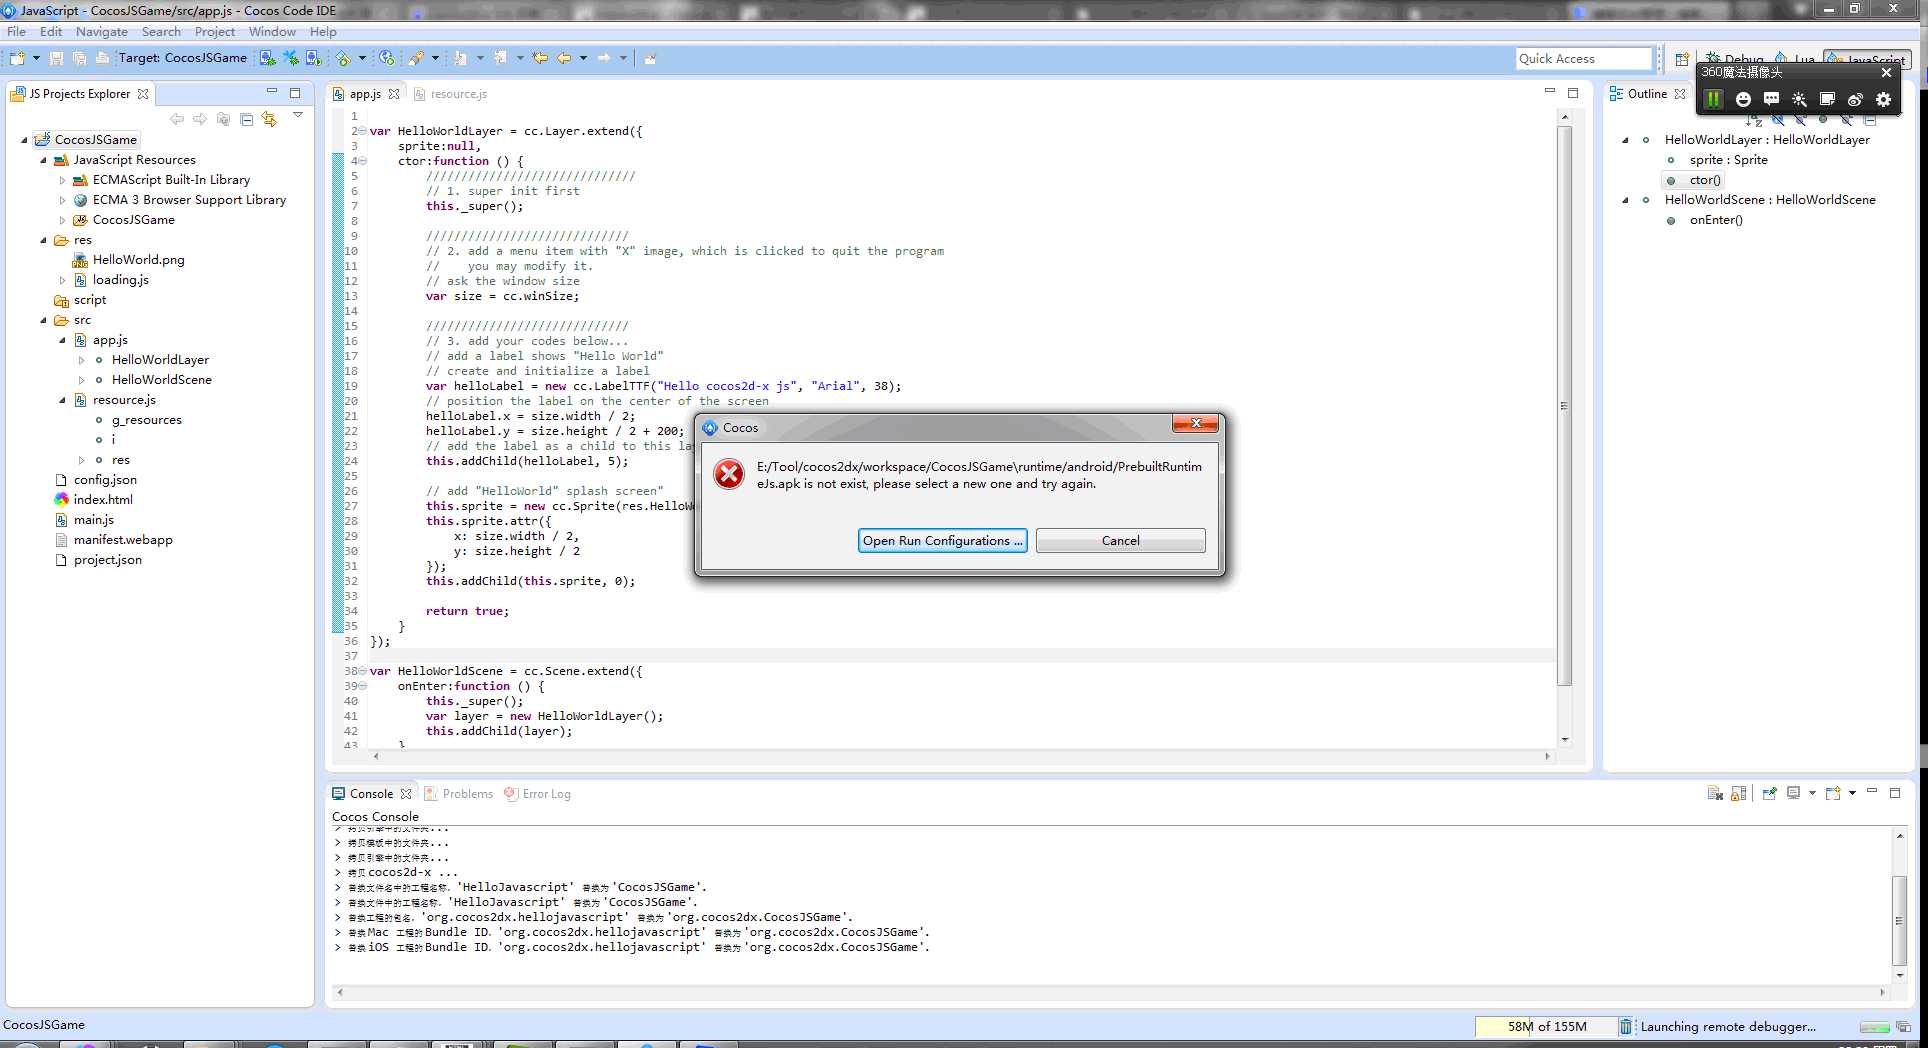
Task: Click the Run target icon with green play
Action: (313, 58)
